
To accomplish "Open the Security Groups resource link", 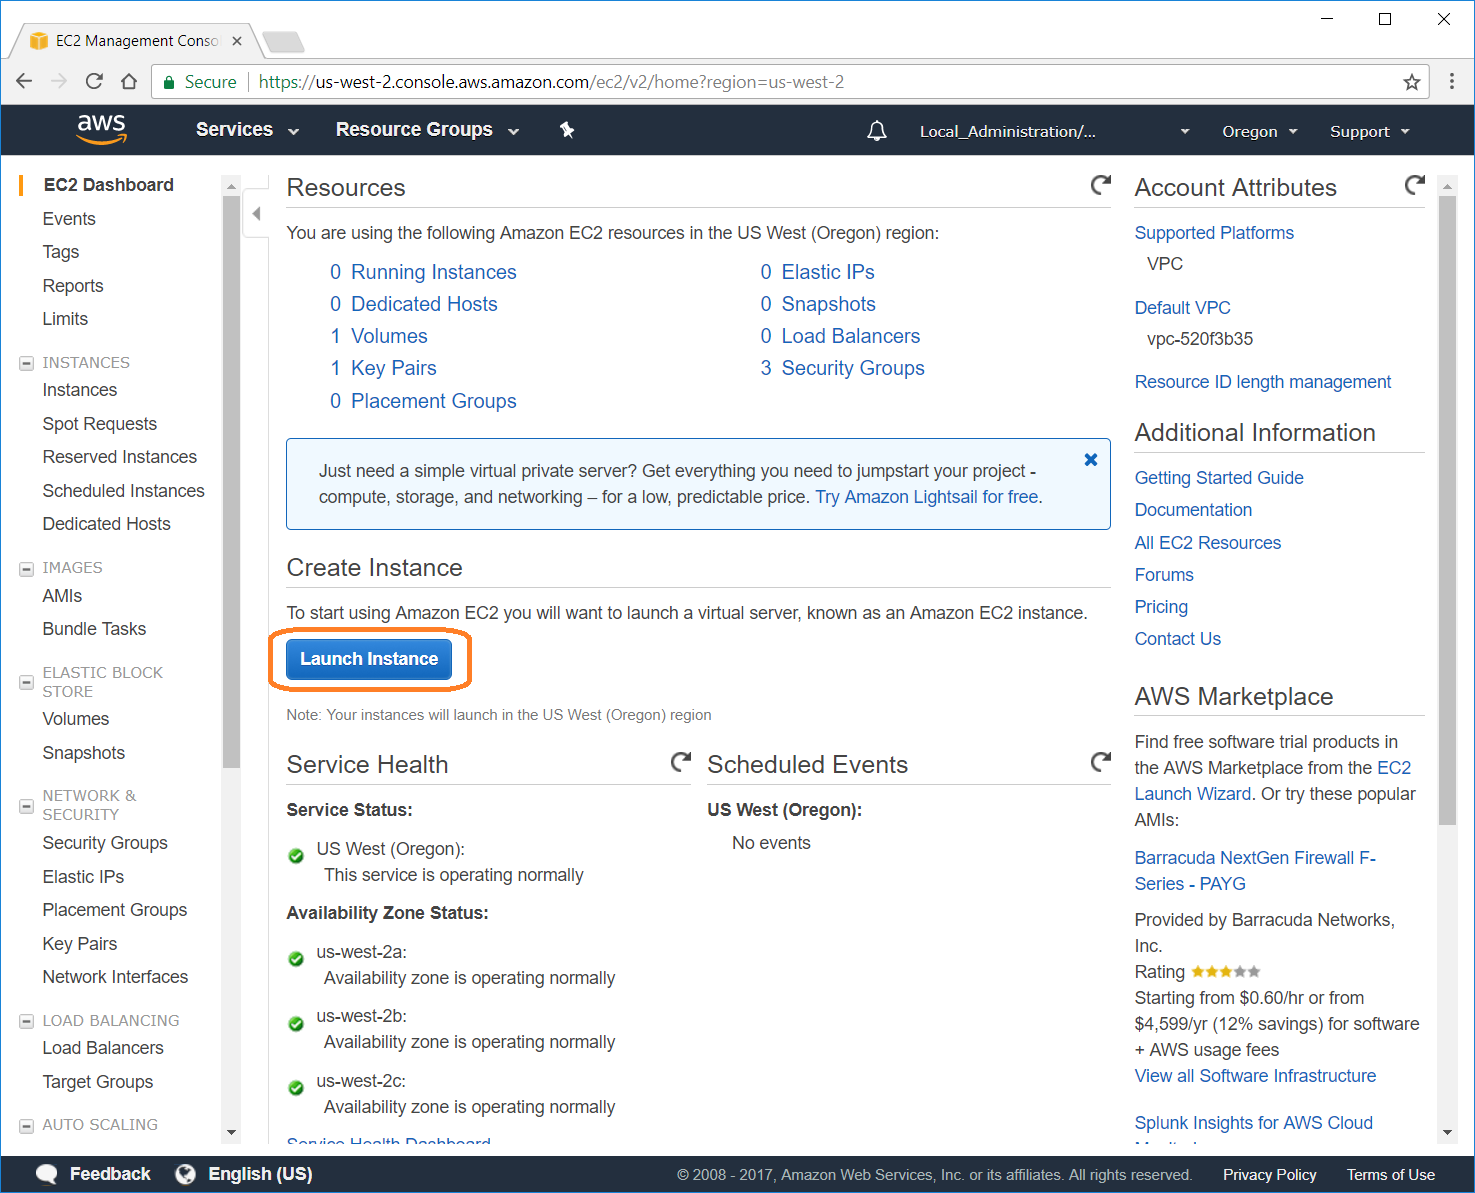I will coord(853,368).
